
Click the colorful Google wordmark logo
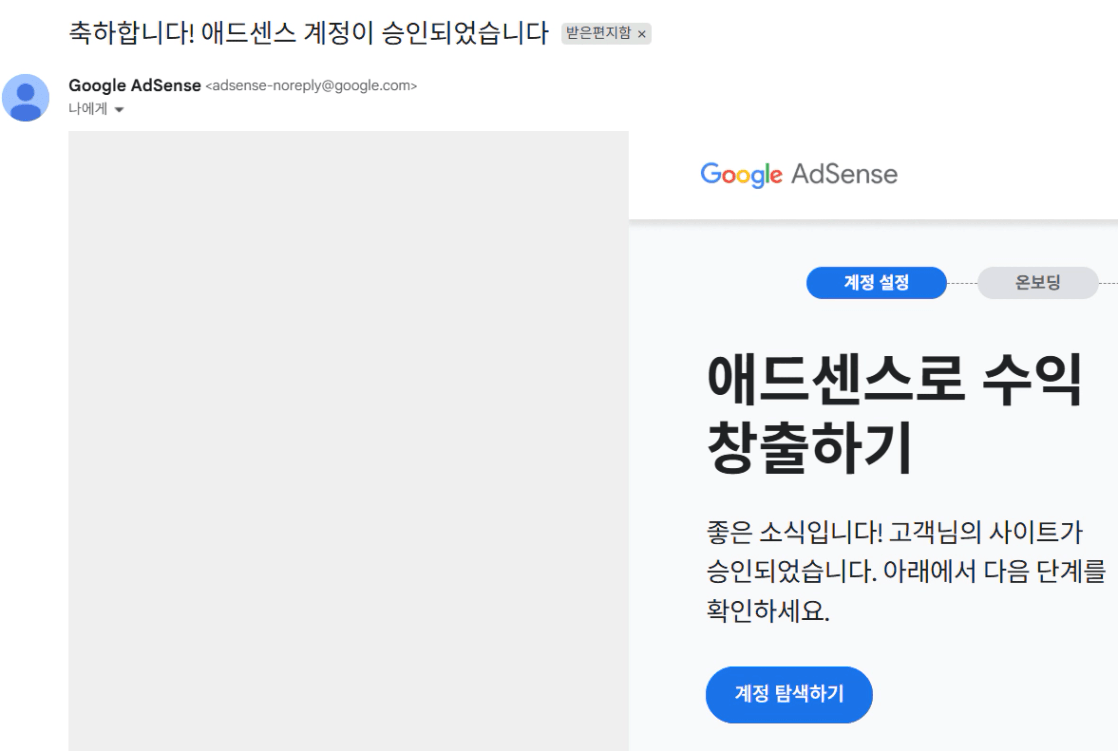pos(741,175)
